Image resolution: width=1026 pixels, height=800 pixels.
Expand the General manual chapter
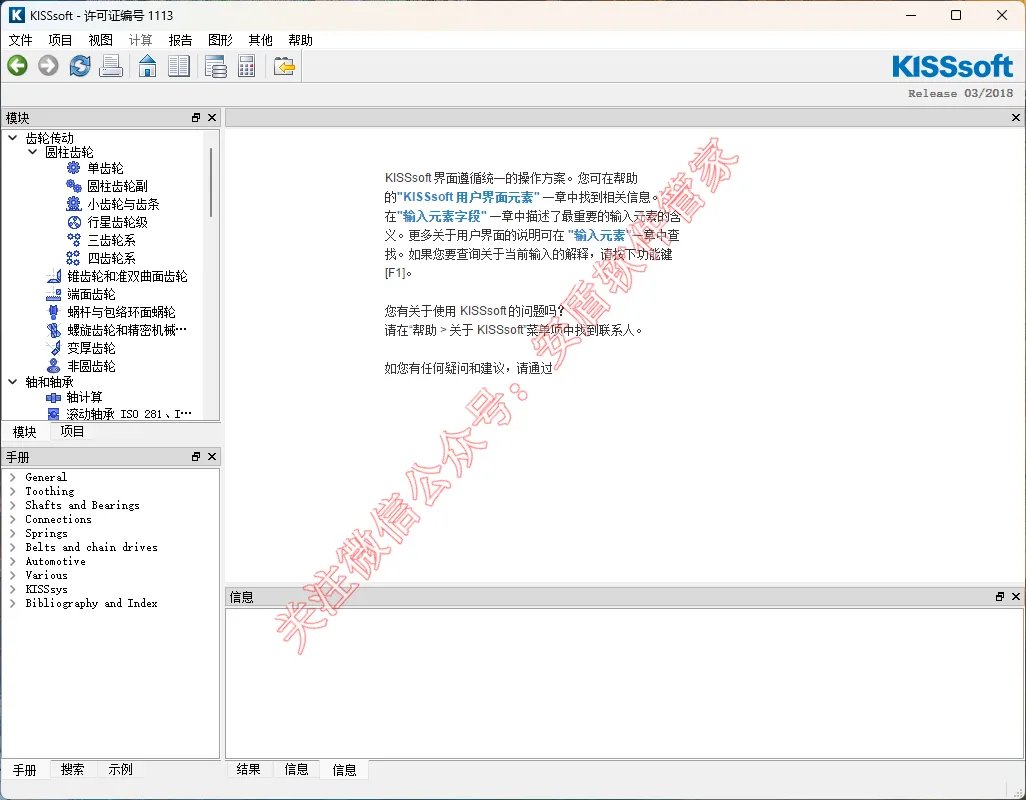coord(12,478)
